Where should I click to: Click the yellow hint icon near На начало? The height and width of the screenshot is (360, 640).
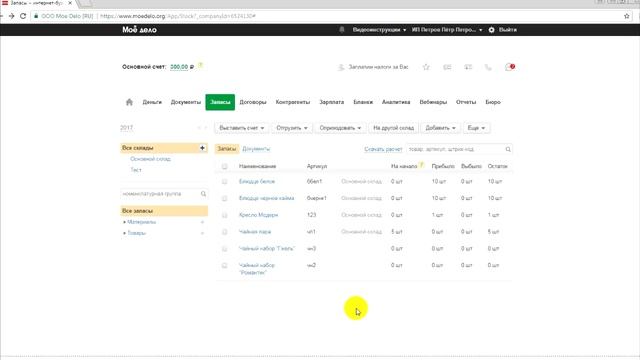point(422,165)
